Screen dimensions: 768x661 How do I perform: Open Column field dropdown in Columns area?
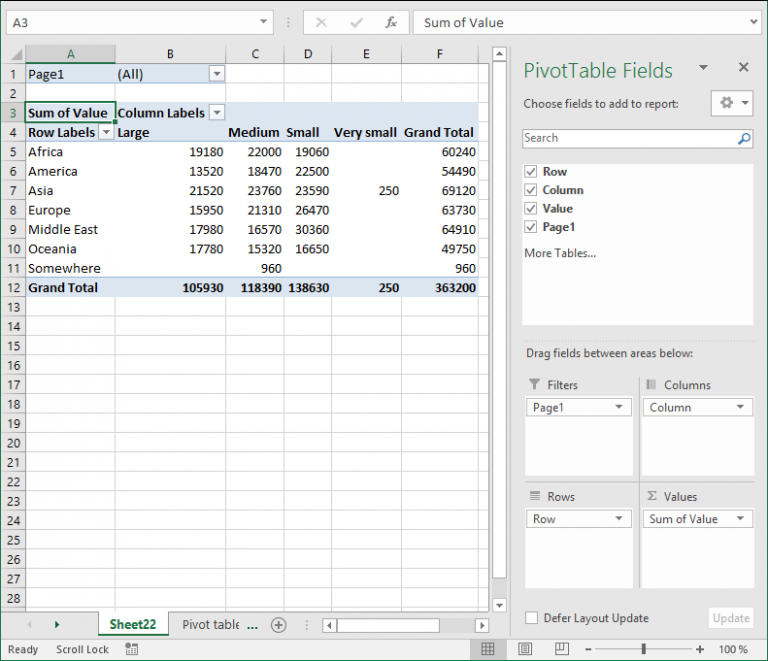pos(741,407)
